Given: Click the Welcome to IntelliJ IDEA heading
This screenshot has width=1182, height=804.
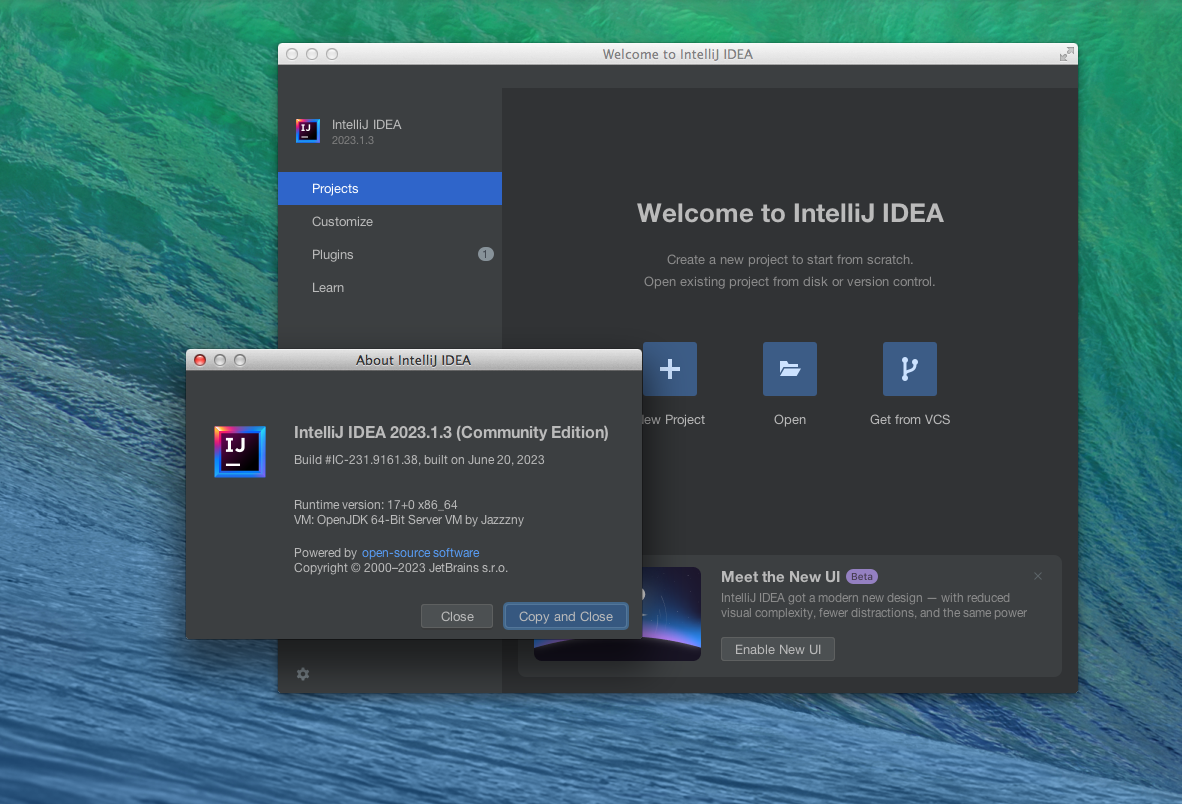Looking at the screenshot, I should coord(790,213).
